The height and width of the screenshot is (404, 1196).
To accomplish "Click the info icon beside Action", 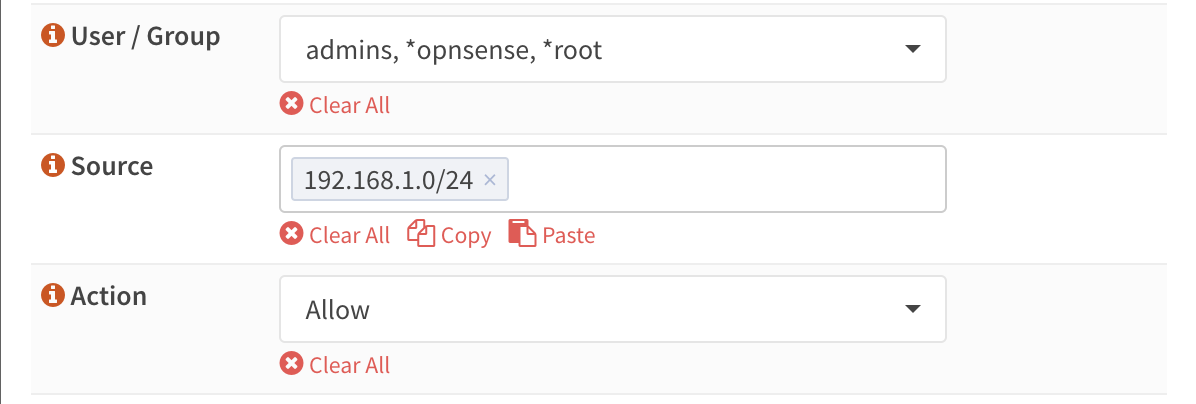I will (52, 296).
